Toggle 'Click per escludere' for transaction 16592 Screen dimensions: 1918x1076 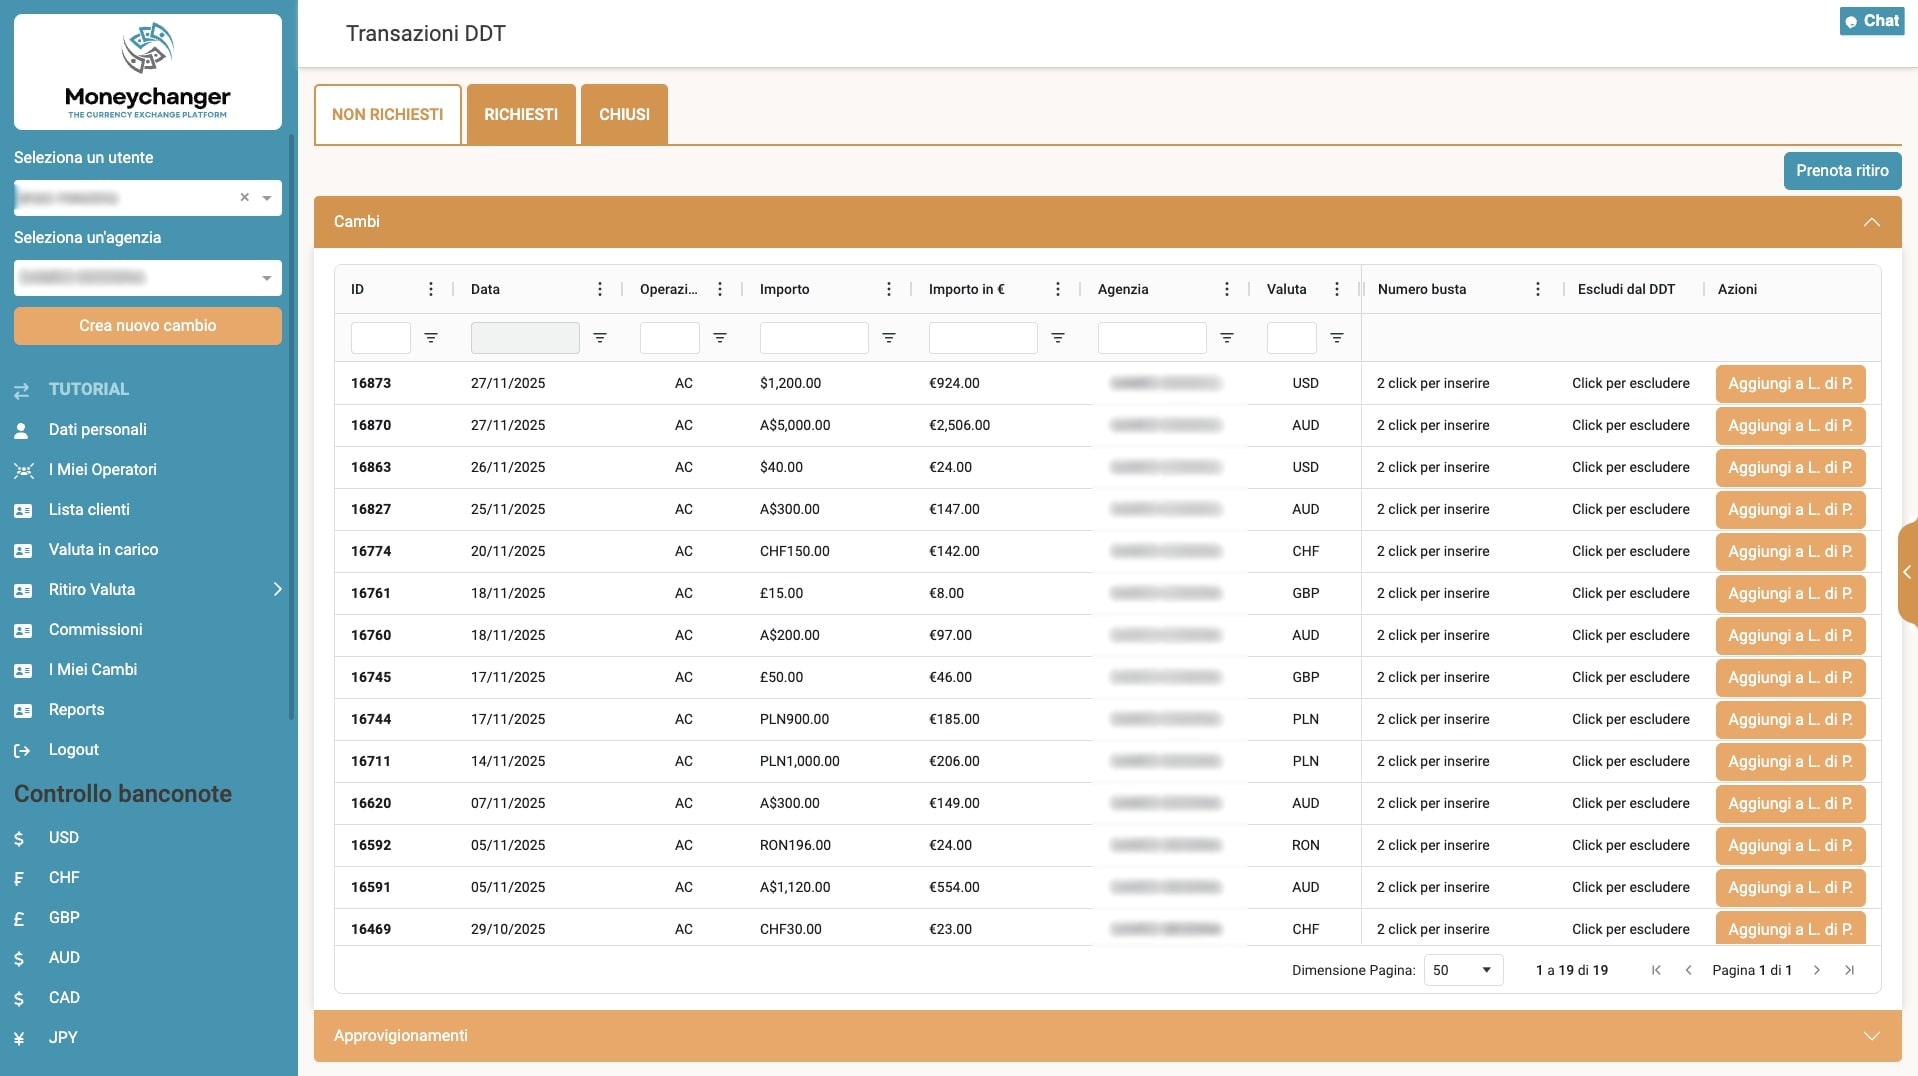[x=1630, y=845]
